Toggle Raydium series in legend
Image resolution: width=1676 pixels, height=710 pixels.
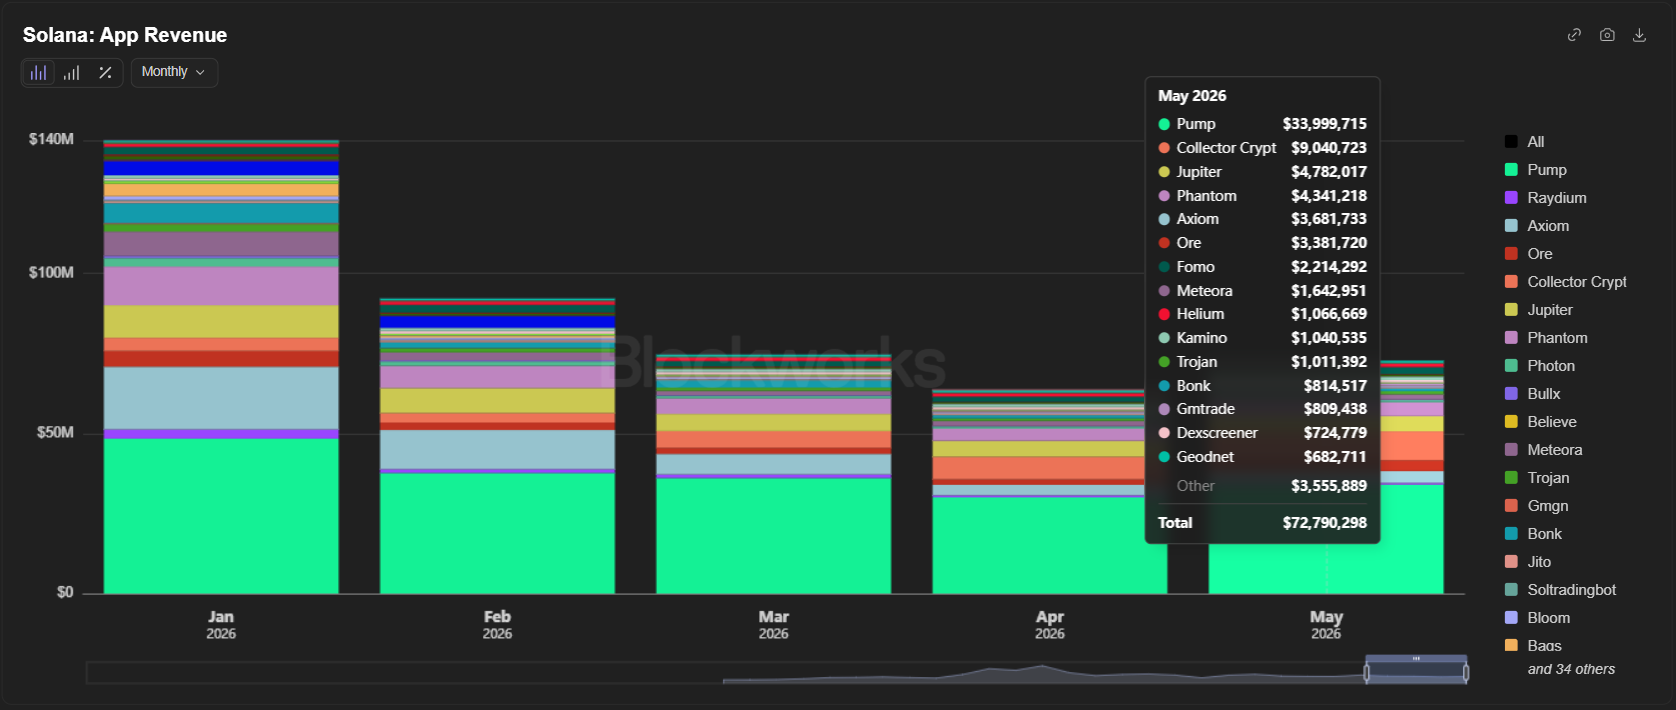(1545, 198)
